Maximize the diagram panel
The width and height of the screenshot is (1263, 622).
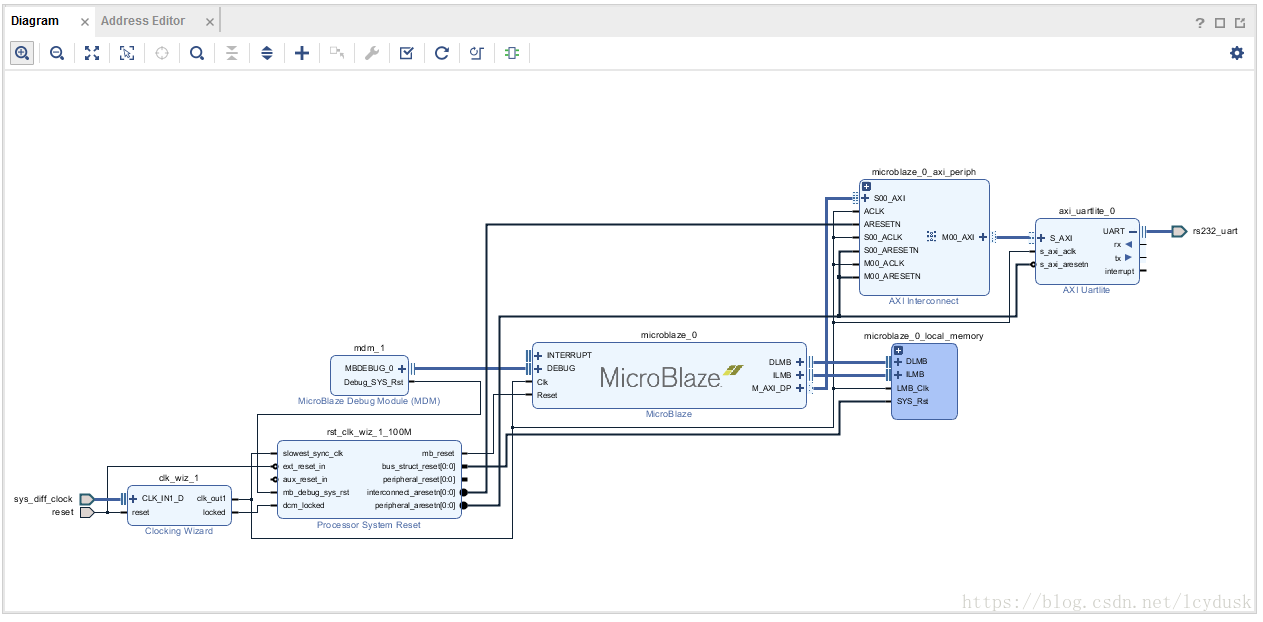(x=1220, y=23)
